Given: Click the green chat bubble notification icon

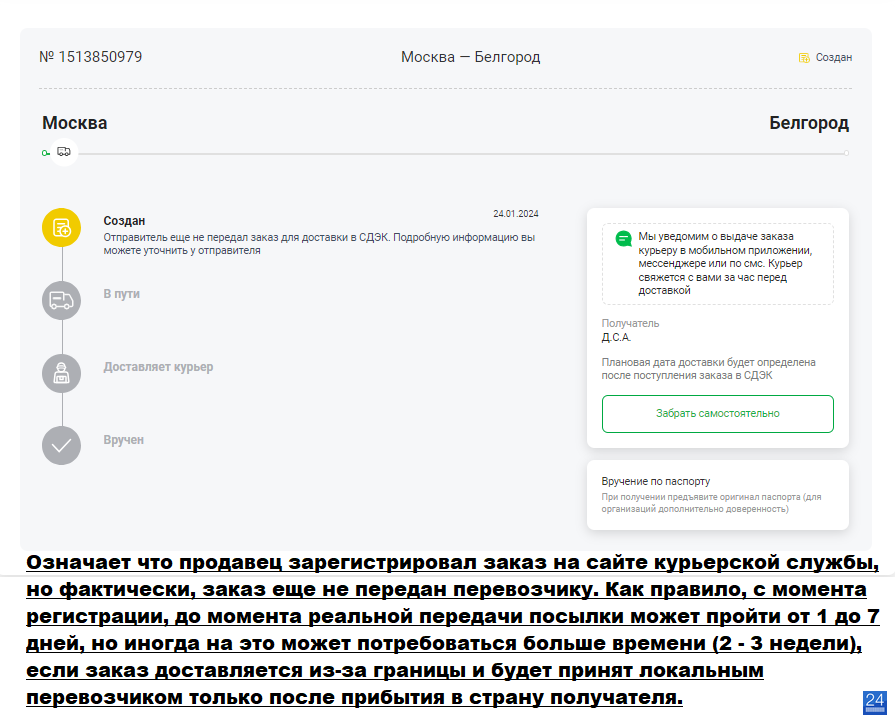Looking at the screenshot, I should [x=623, y=239].
